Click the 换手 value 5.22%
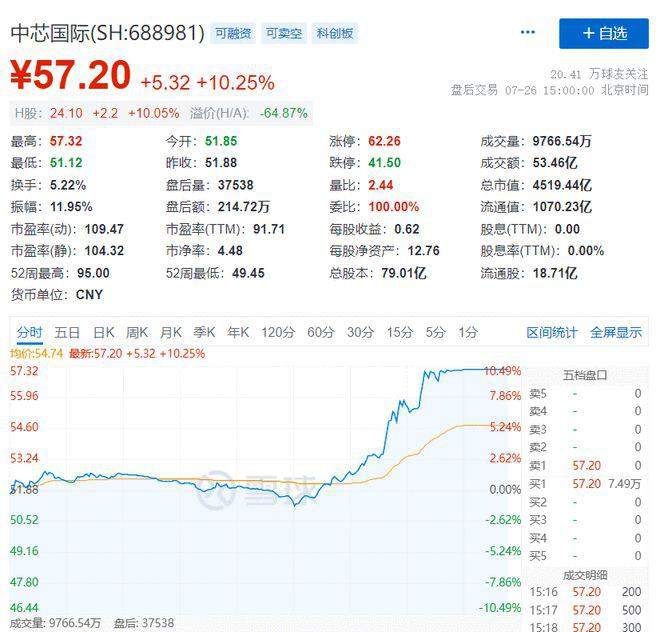660x632 pixels. (x=68, y=185)
